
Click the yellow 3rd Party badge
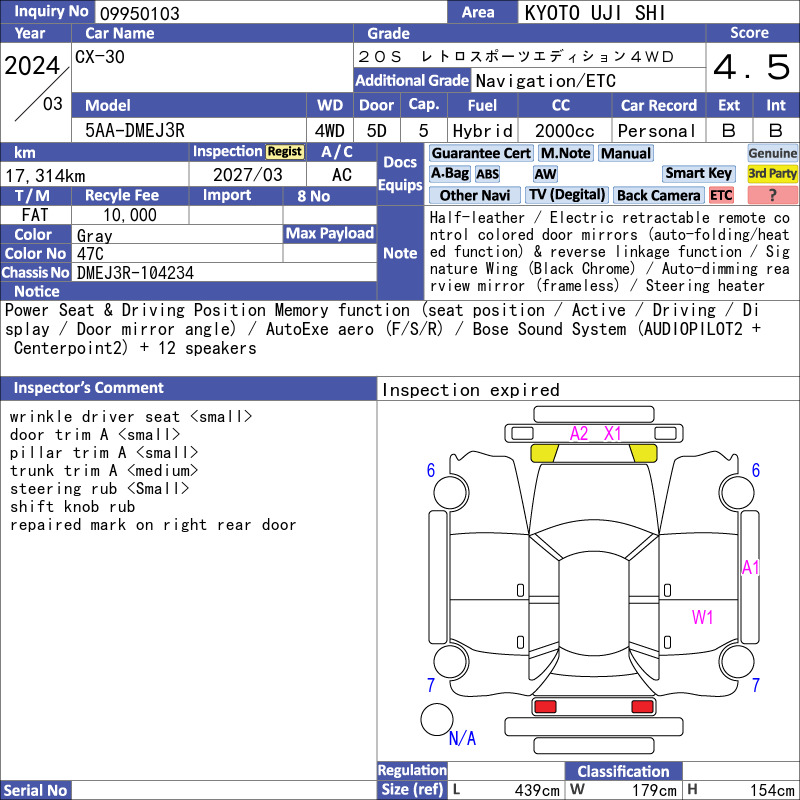[x=772, y=173]
